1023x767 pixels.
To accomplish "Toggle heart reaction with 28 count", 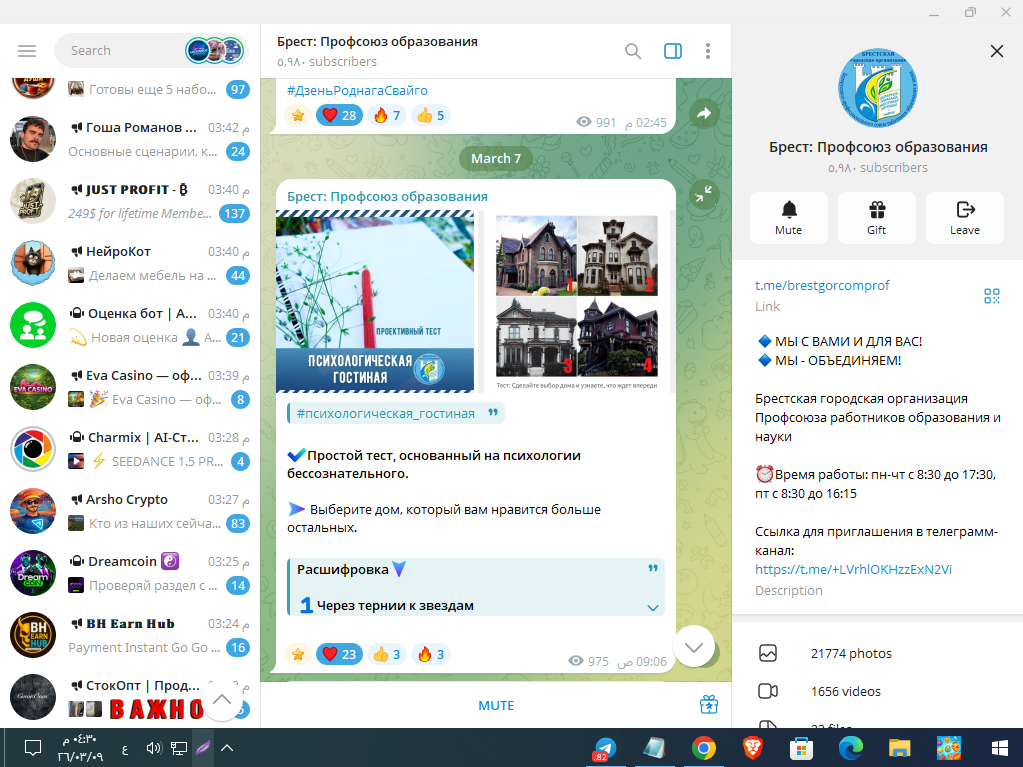I will (x=339, y=115).
